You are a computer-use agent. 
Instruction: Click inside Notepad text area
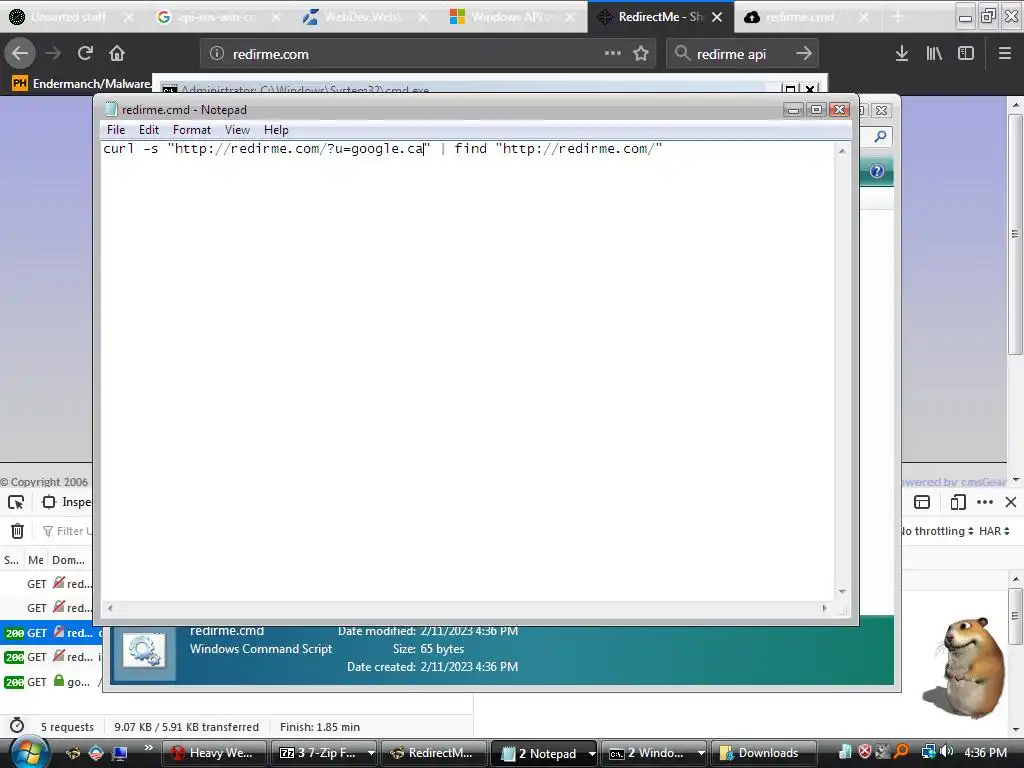(x=468, y=372)
